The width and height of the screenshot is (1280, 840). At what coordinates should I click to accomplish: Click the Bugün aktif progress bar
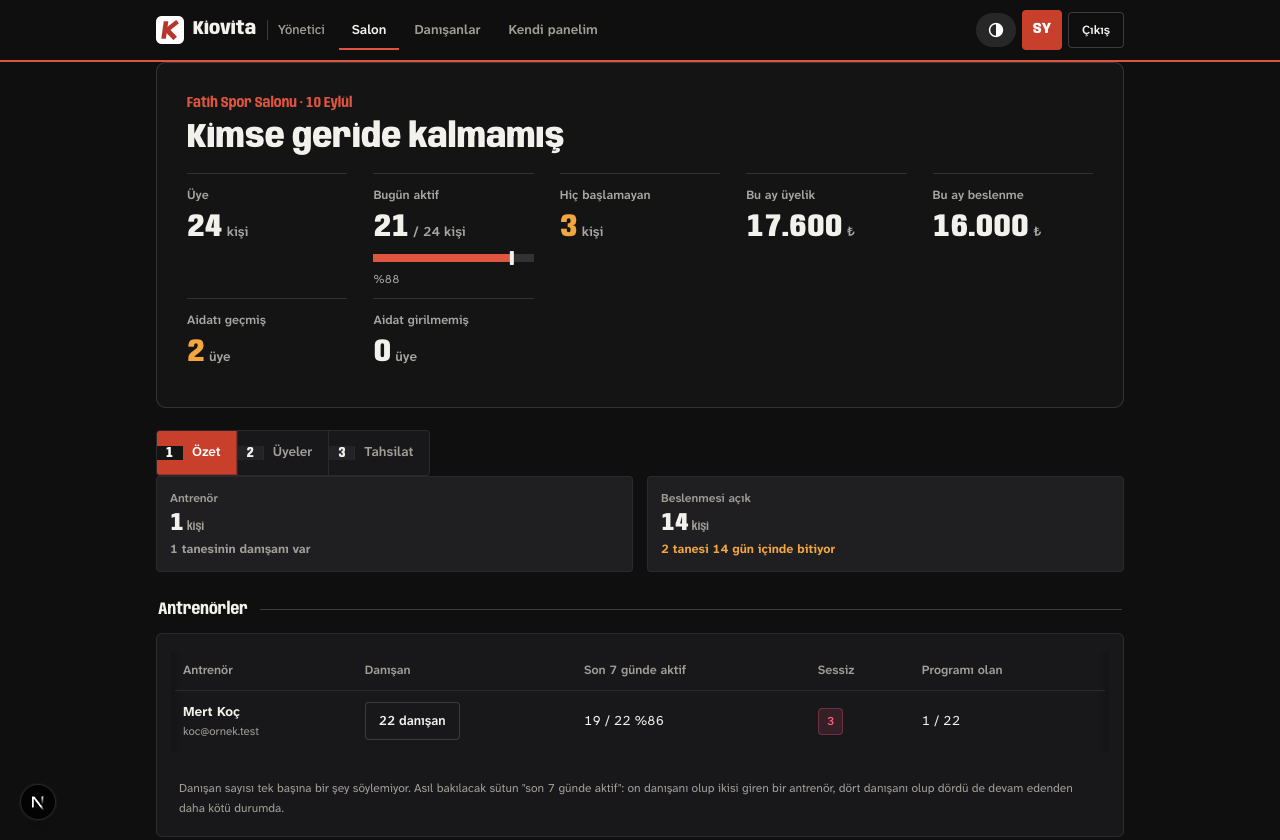pyautogui.click(x=453, y=258)
